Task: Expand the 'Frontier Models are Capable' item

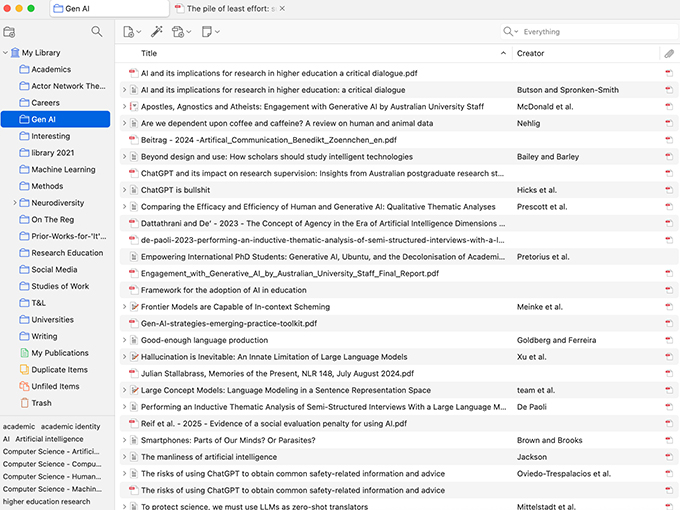Action: [x=124, y=307]
